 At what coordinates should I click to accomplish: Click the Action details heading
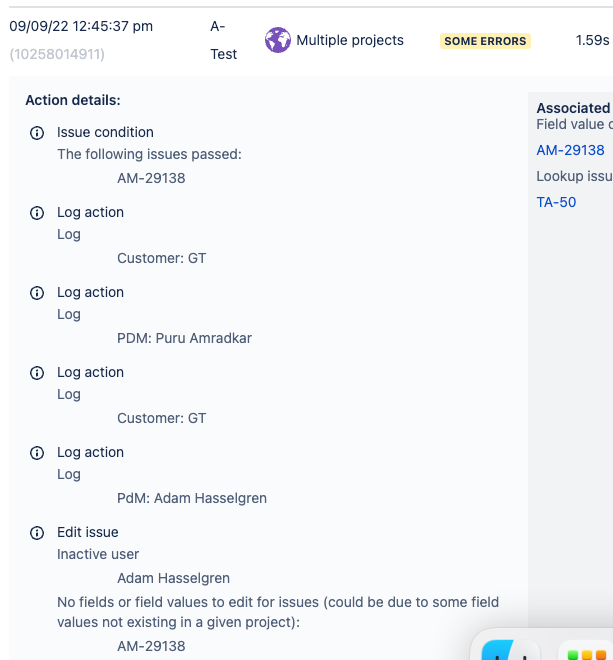coord(73,100)
